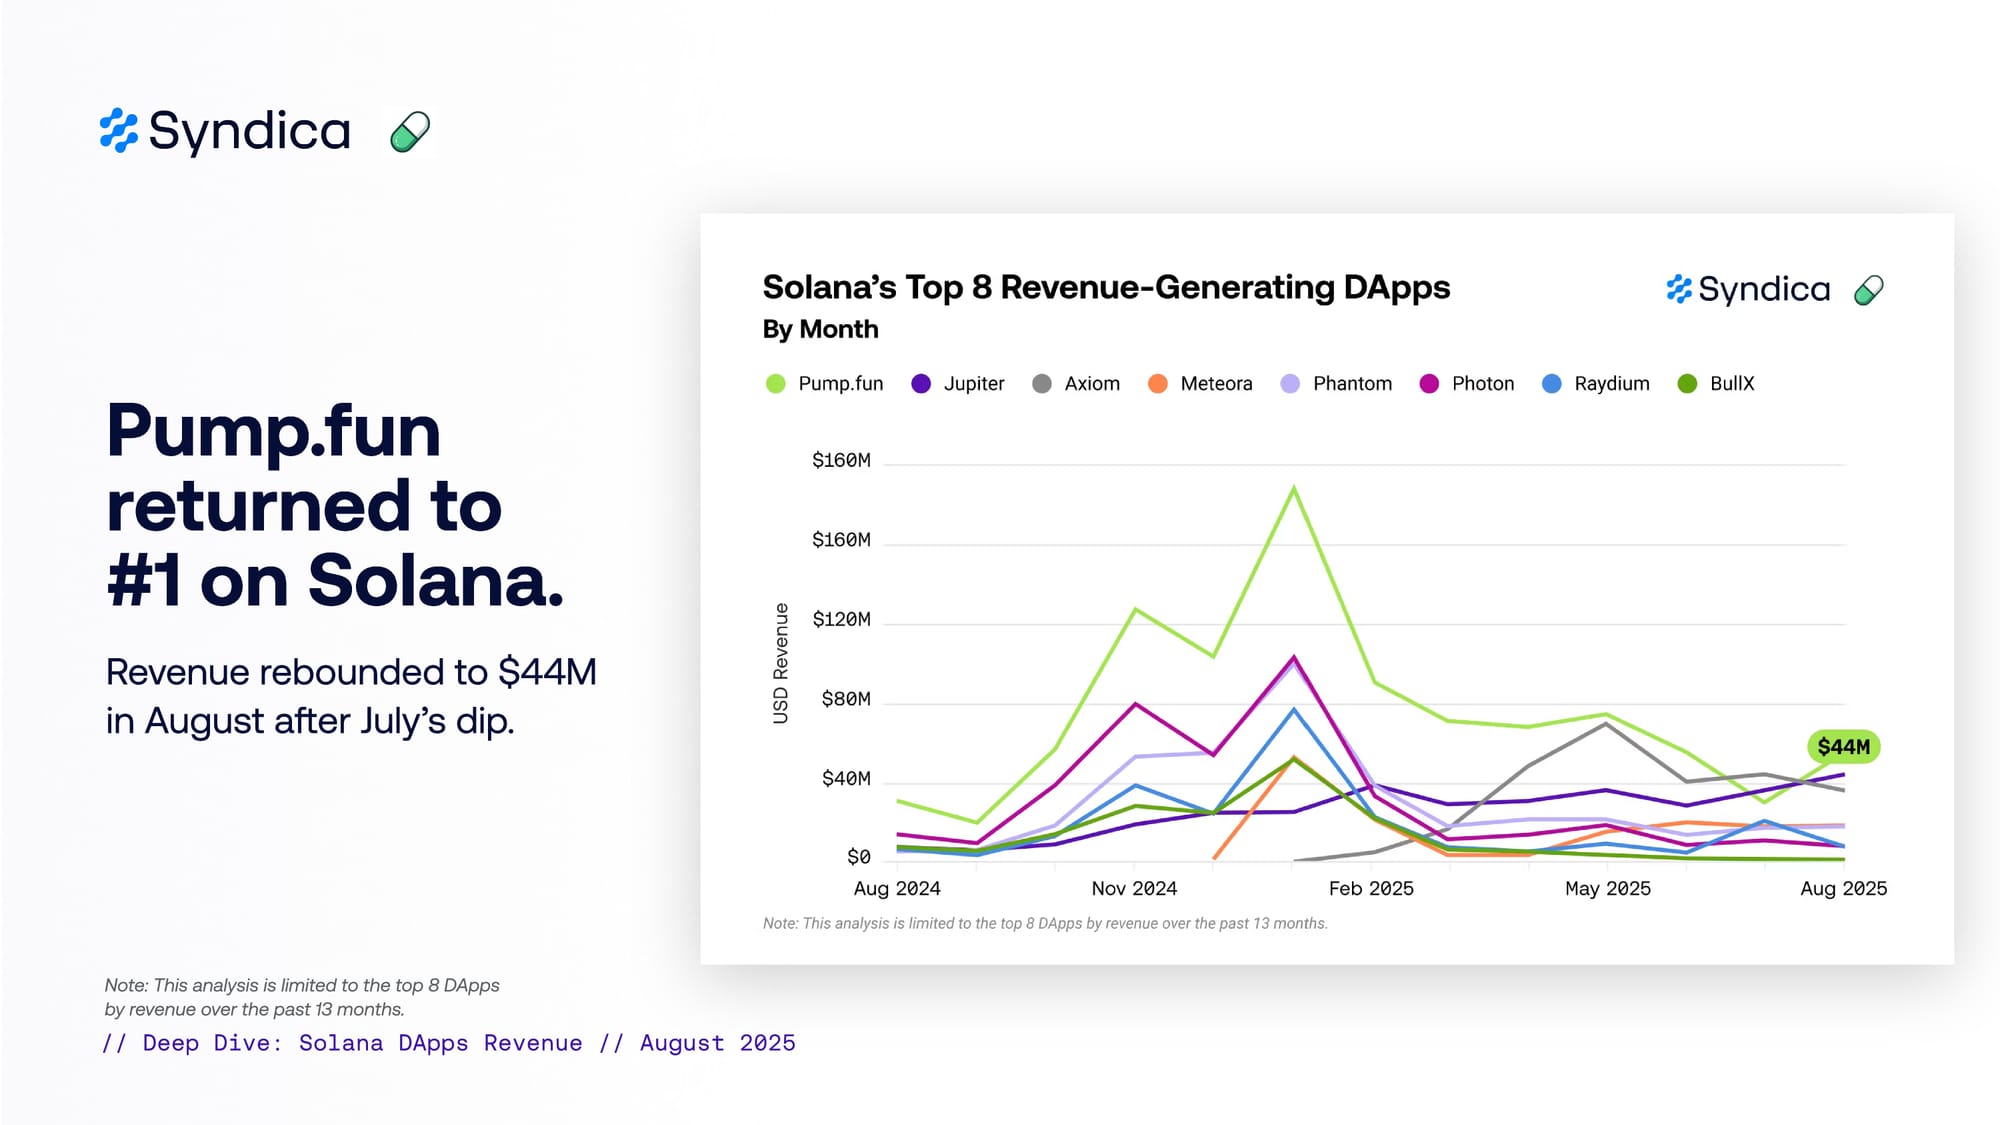Click the 'Feb 2025' x-axis label
The image size is (2000, 1125).
pos(1371,889)
